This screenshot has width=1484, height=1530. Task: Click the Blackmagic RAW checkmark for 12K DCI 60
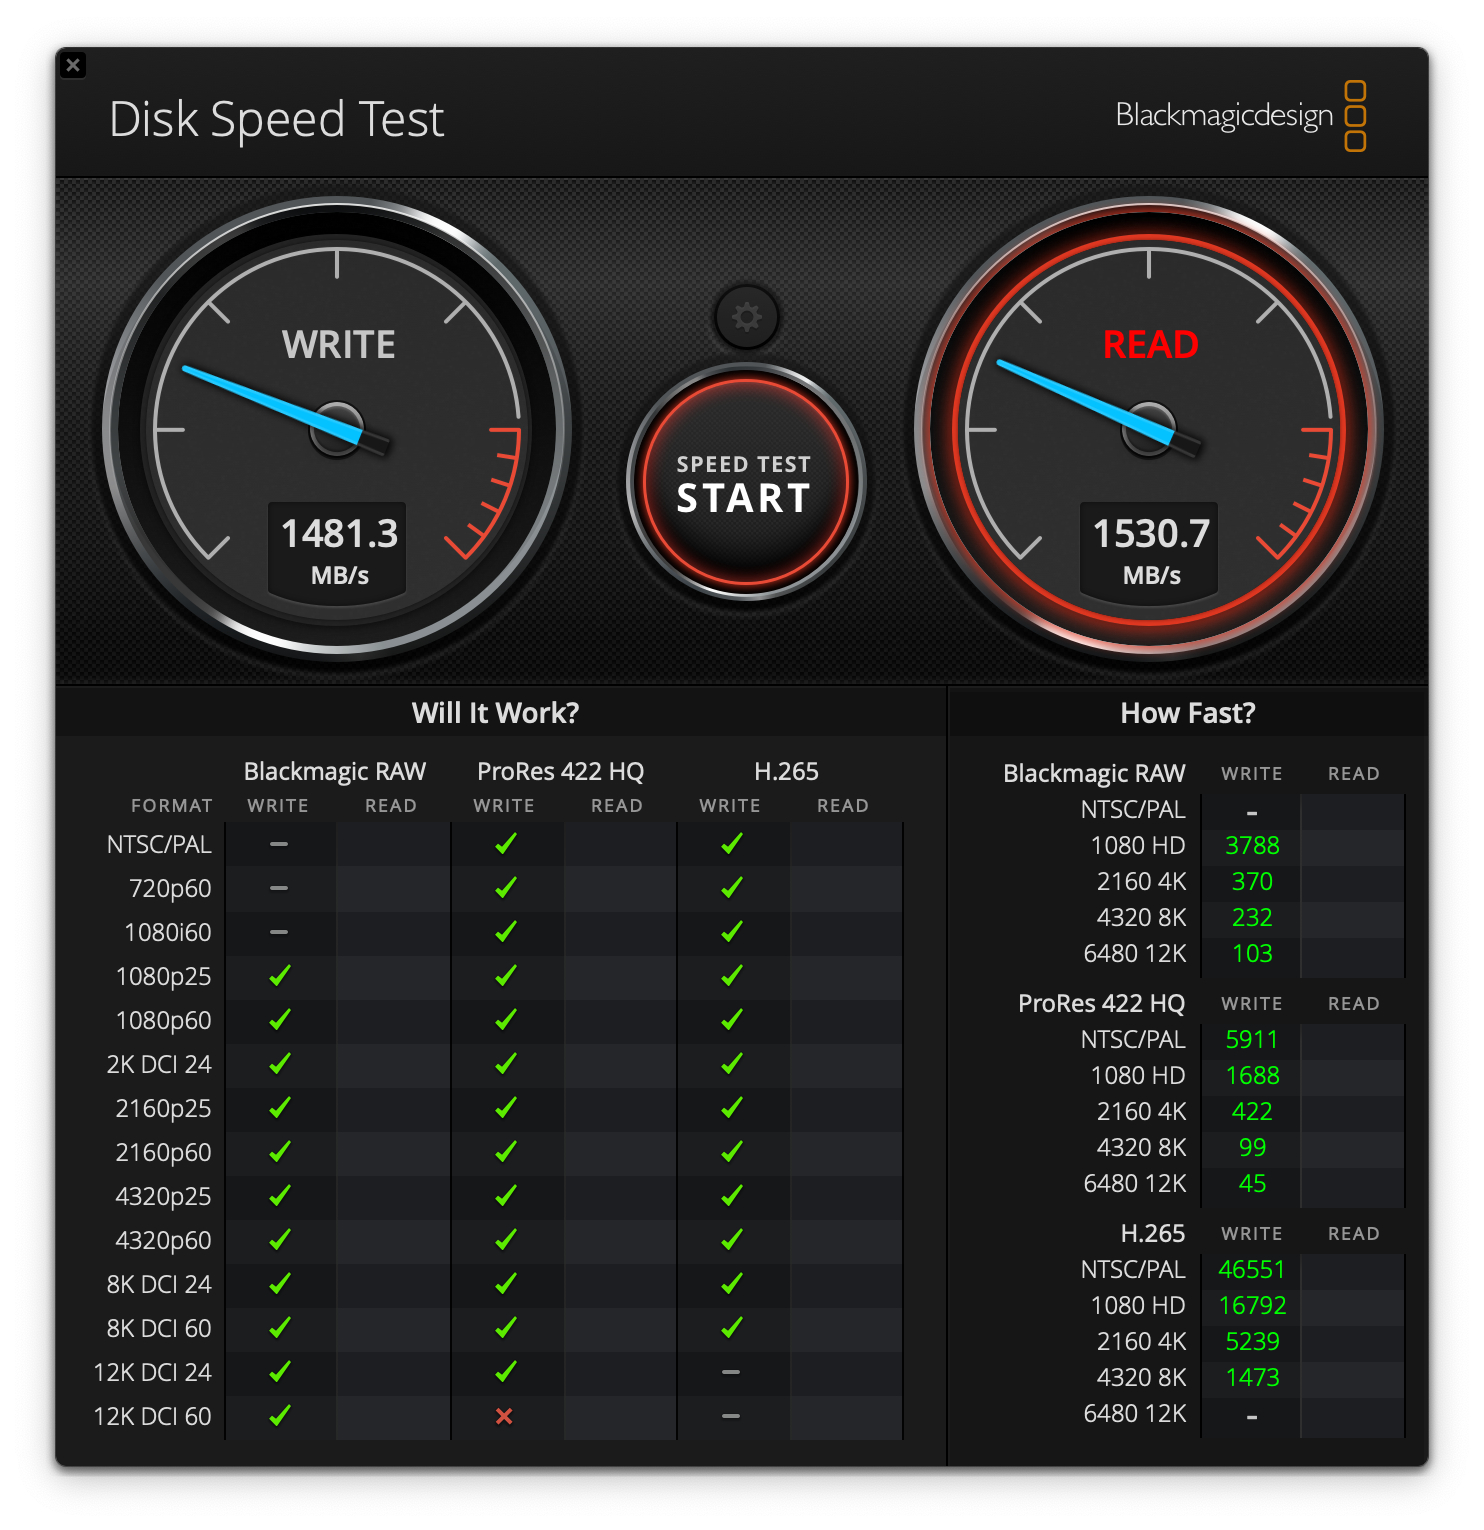tap(280, 1415)
